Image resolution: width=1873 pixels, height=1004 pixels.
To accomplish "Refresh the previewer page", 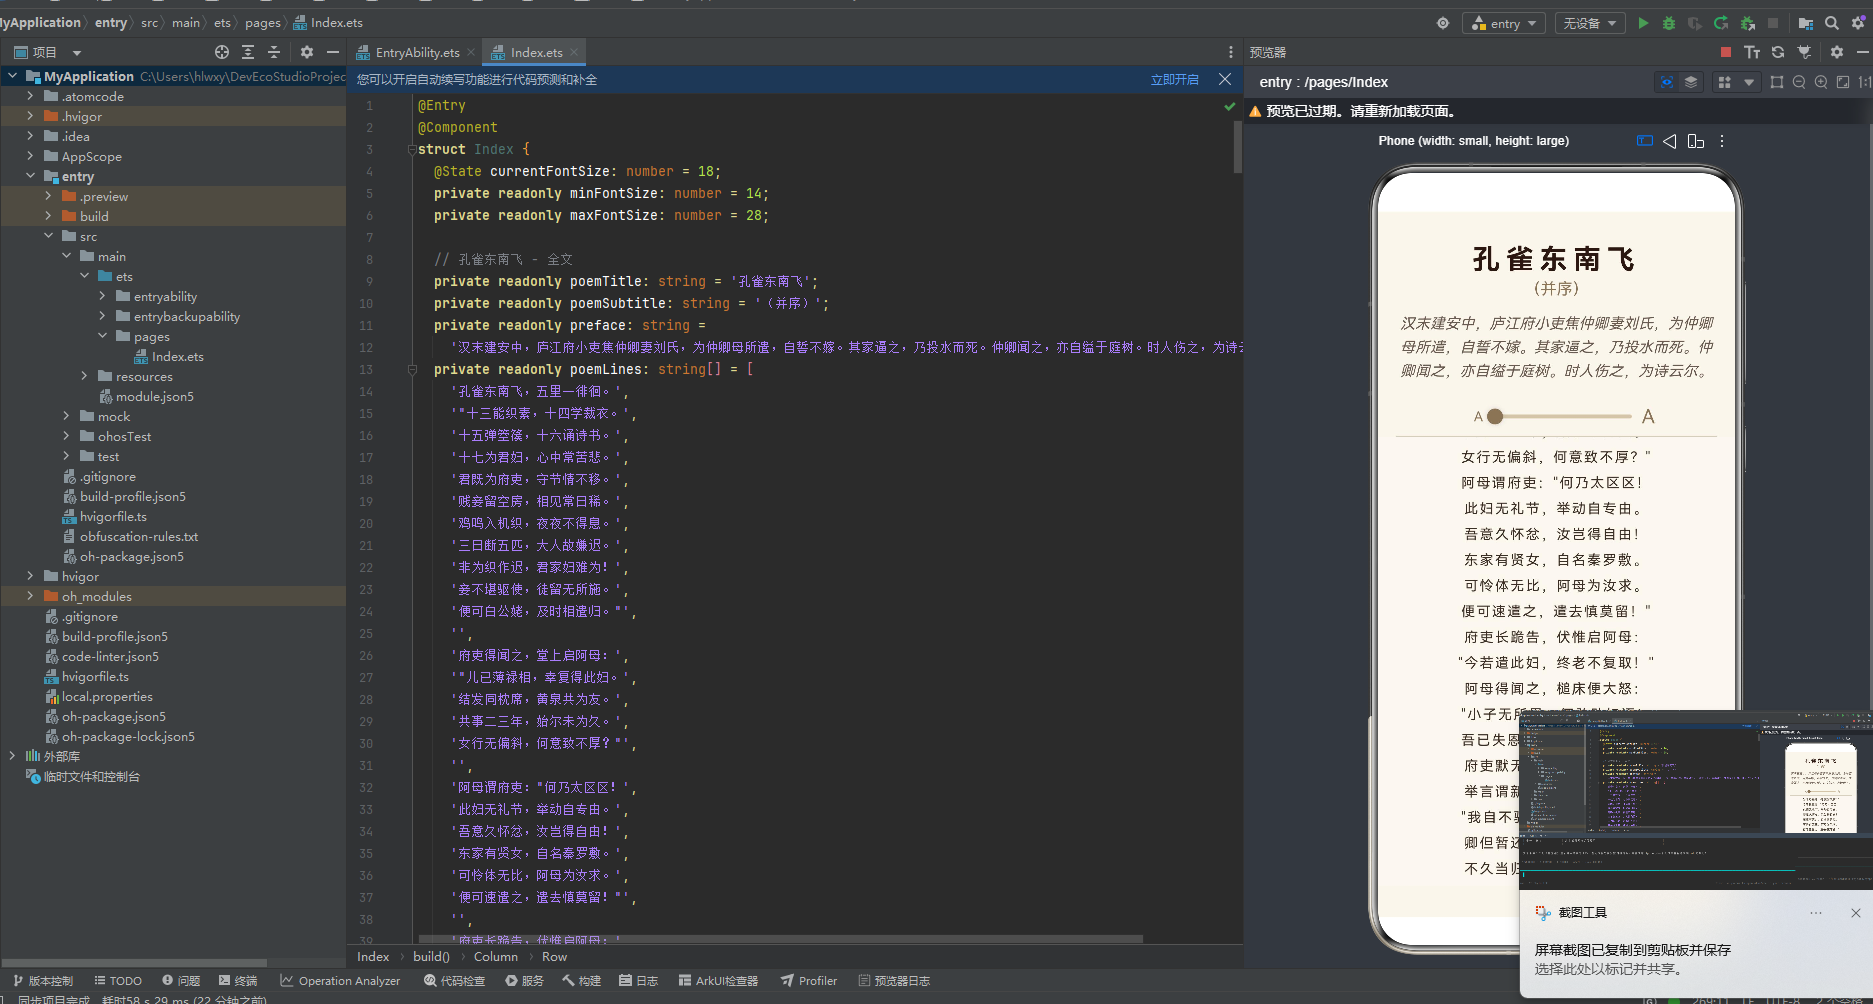I will point(1778,52).
